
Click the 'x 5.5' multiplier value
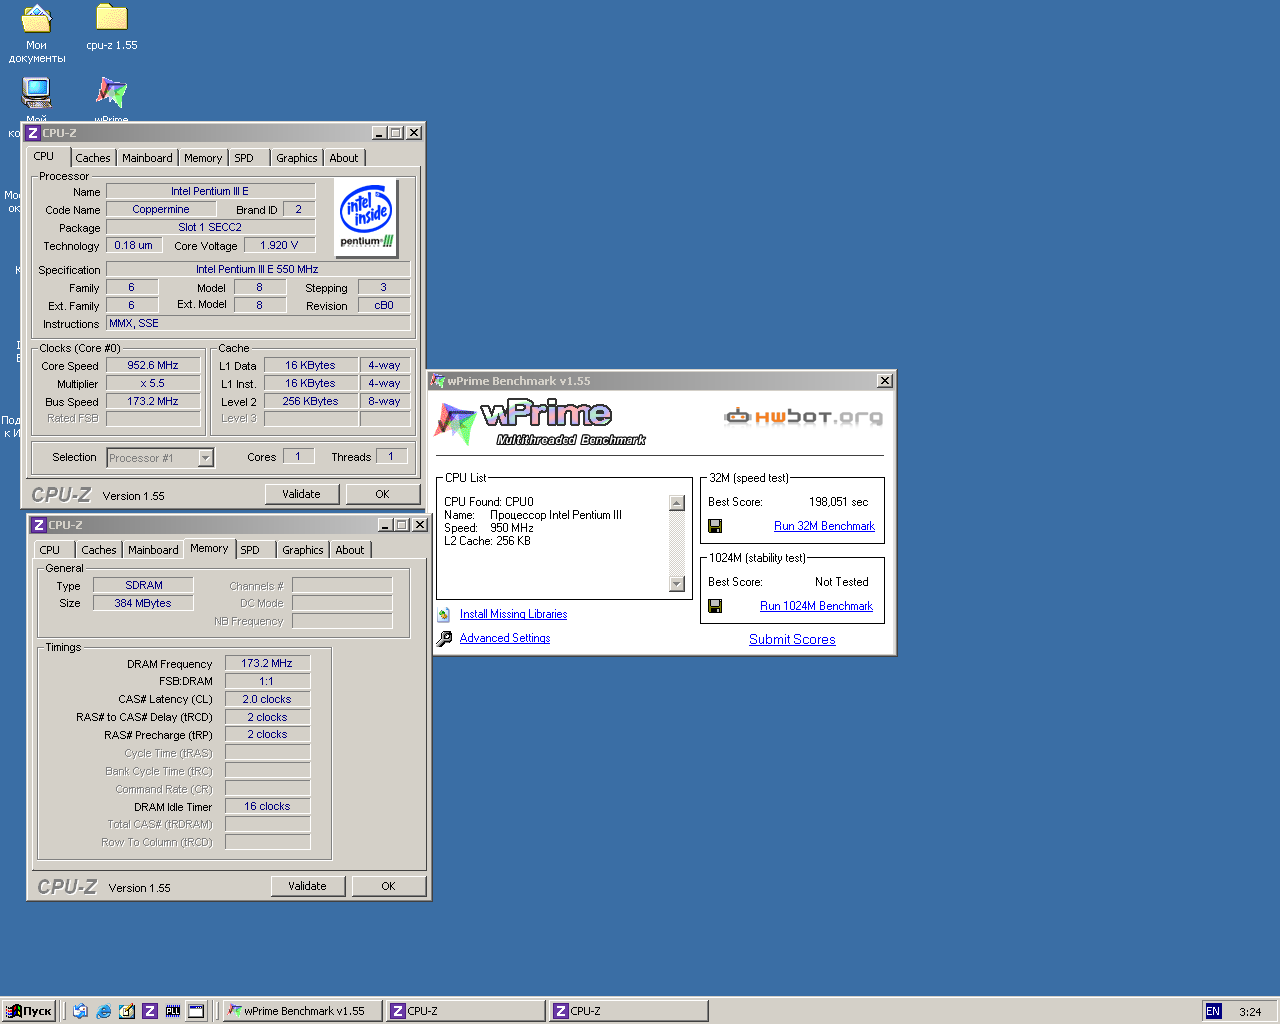click(x=153, y=383)
